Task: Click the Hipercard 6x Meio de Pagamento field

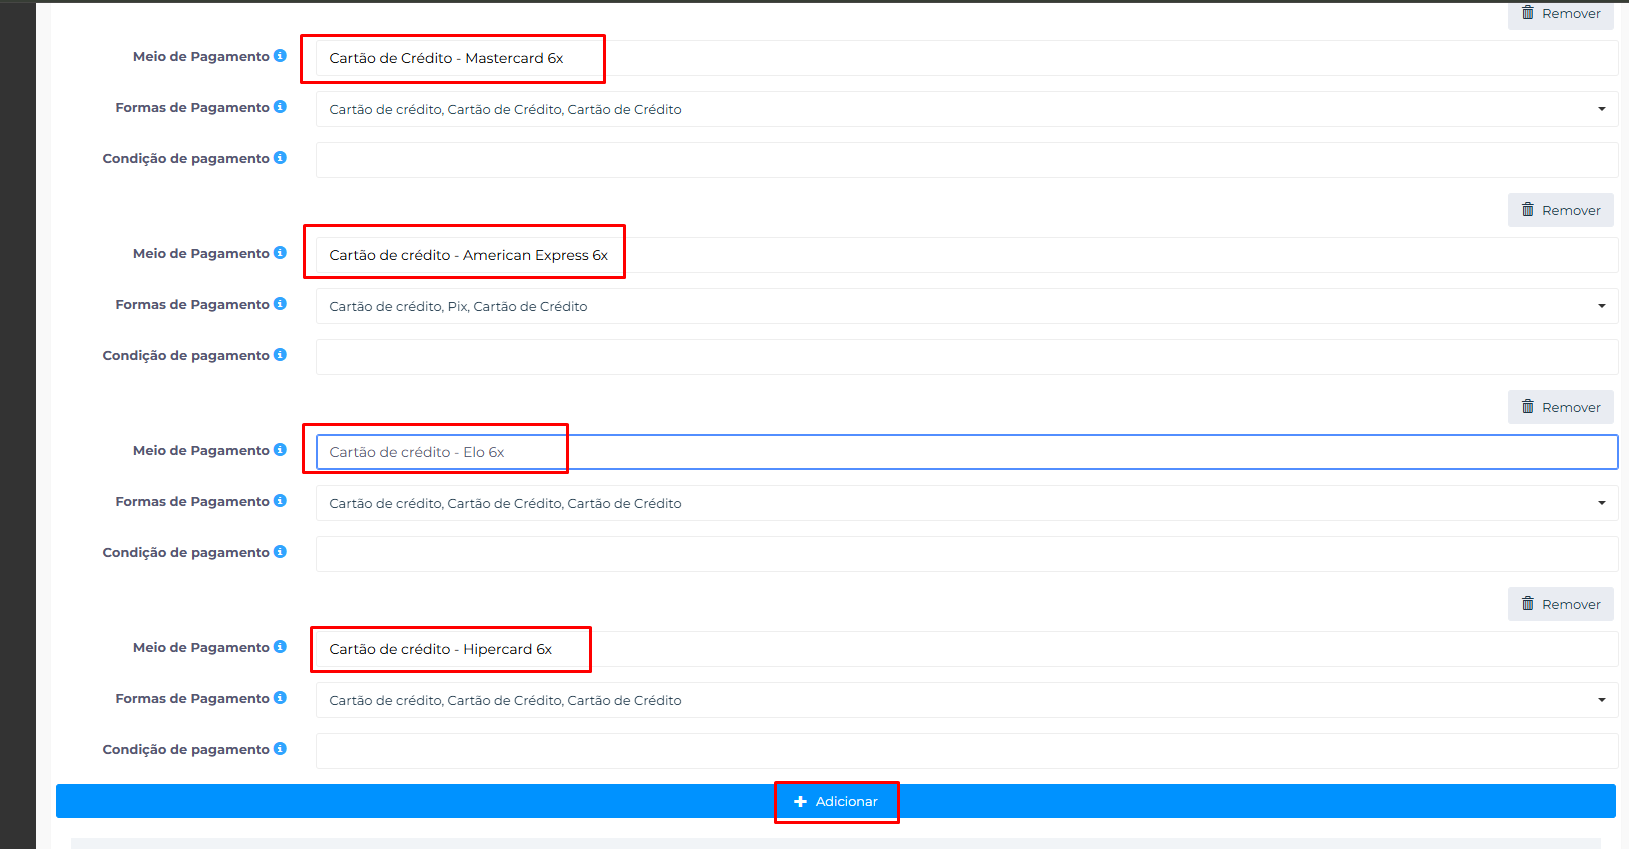Action: (967, 649)
